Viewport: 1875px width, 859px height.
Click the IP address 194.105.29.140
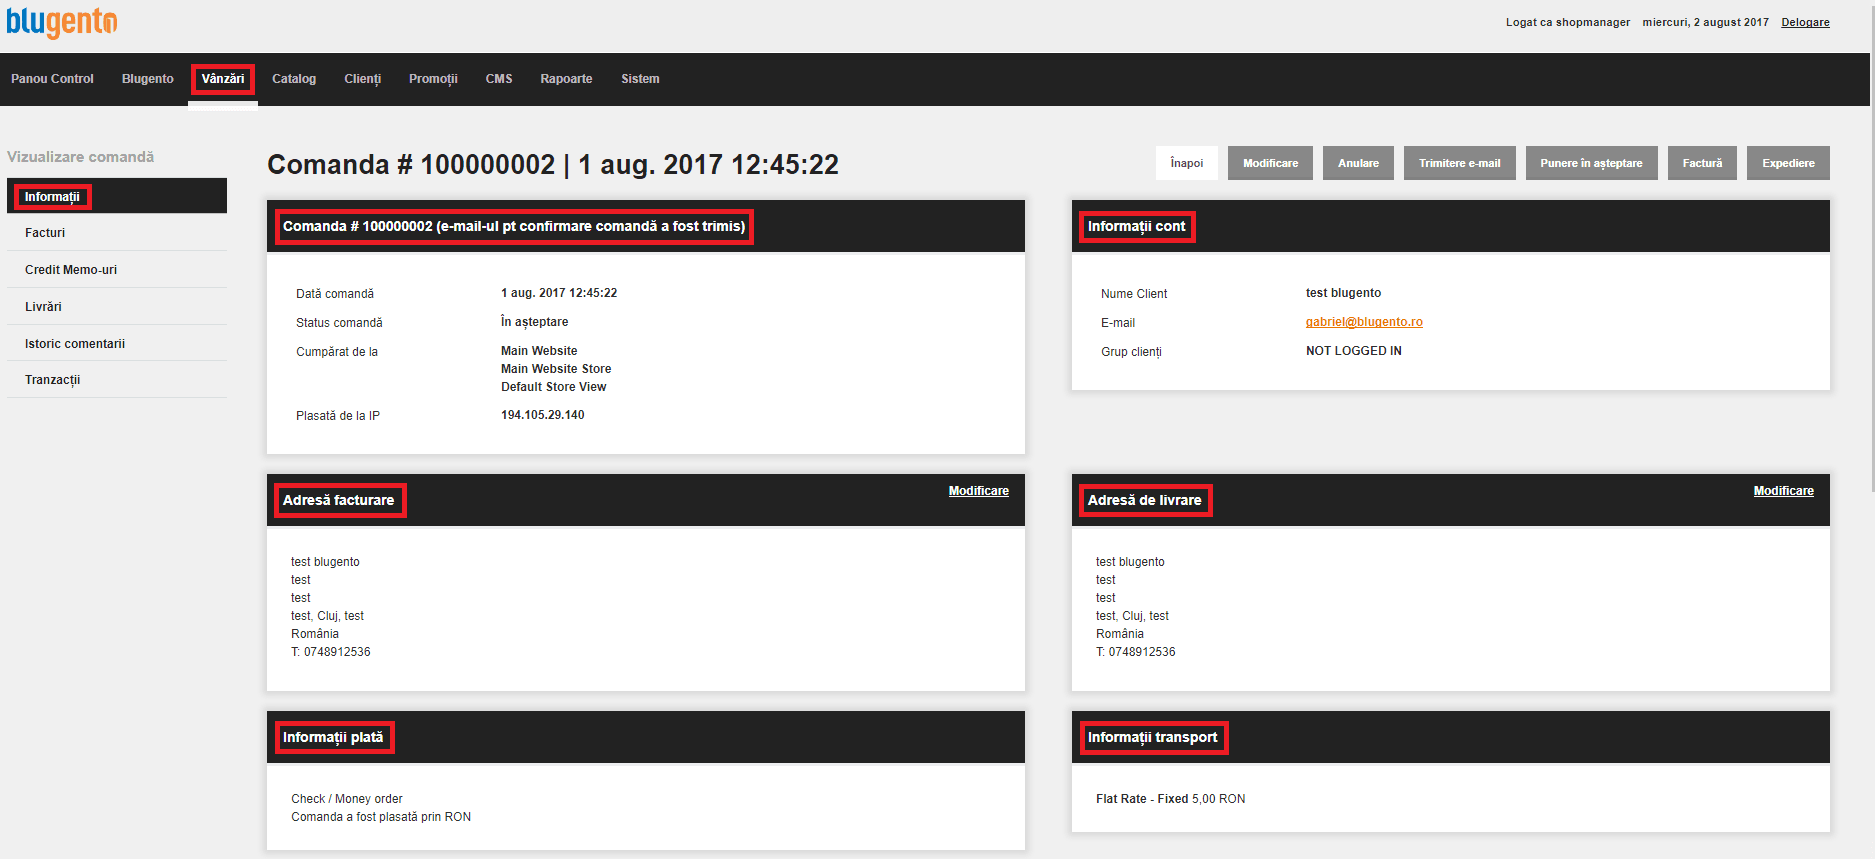[543, 415]
